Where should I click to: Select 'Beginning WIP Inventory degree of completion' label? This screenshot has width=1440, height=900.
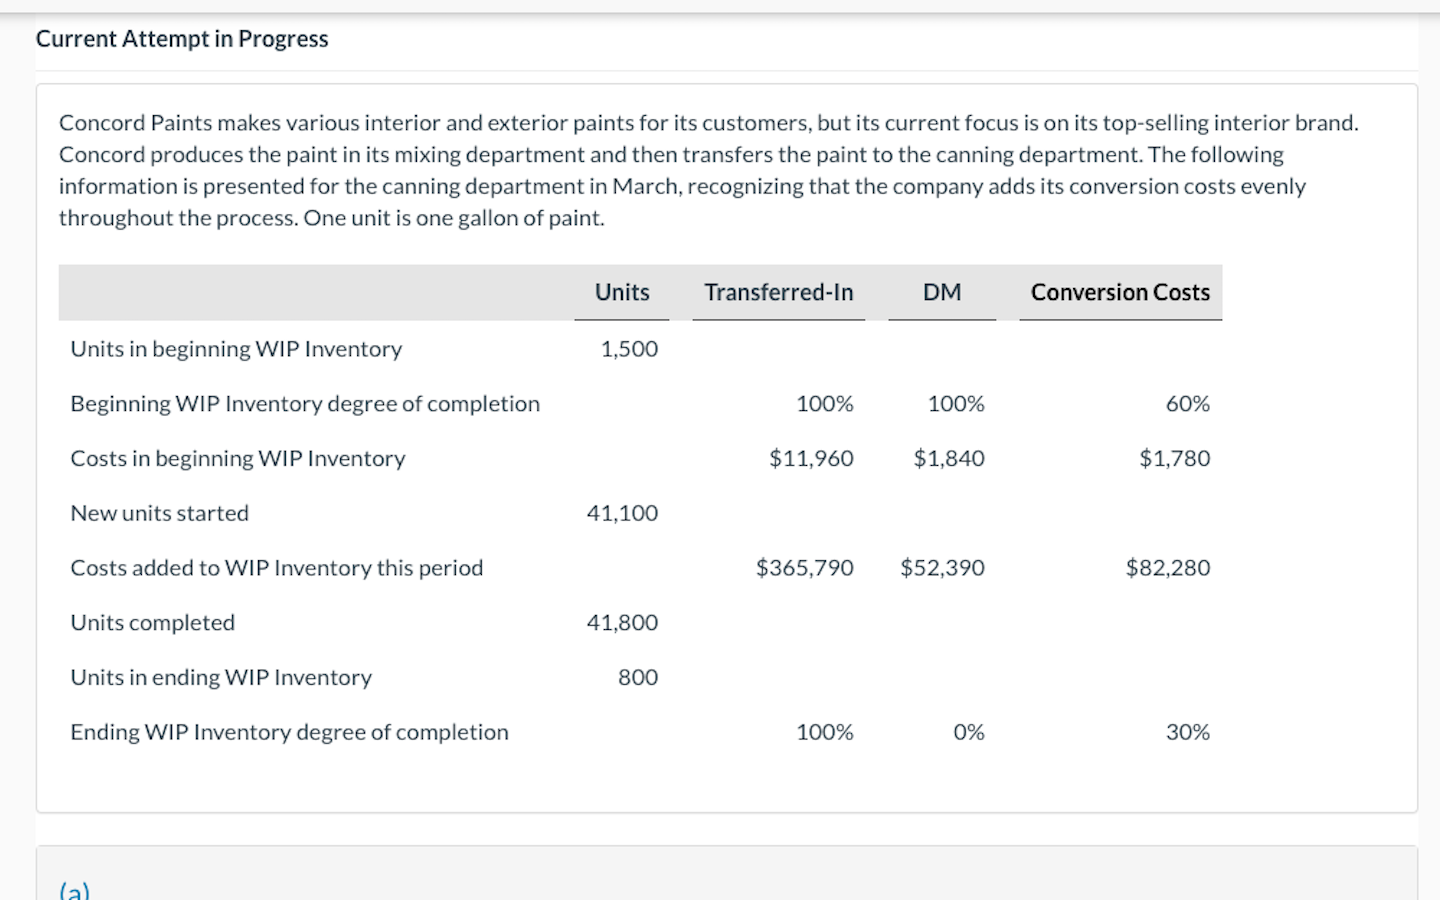[x=305, y=404]
